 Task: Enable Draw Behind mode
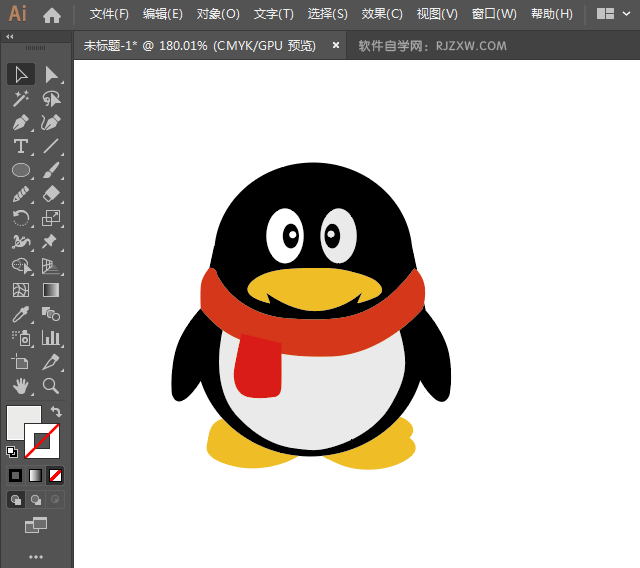(36, 499)
